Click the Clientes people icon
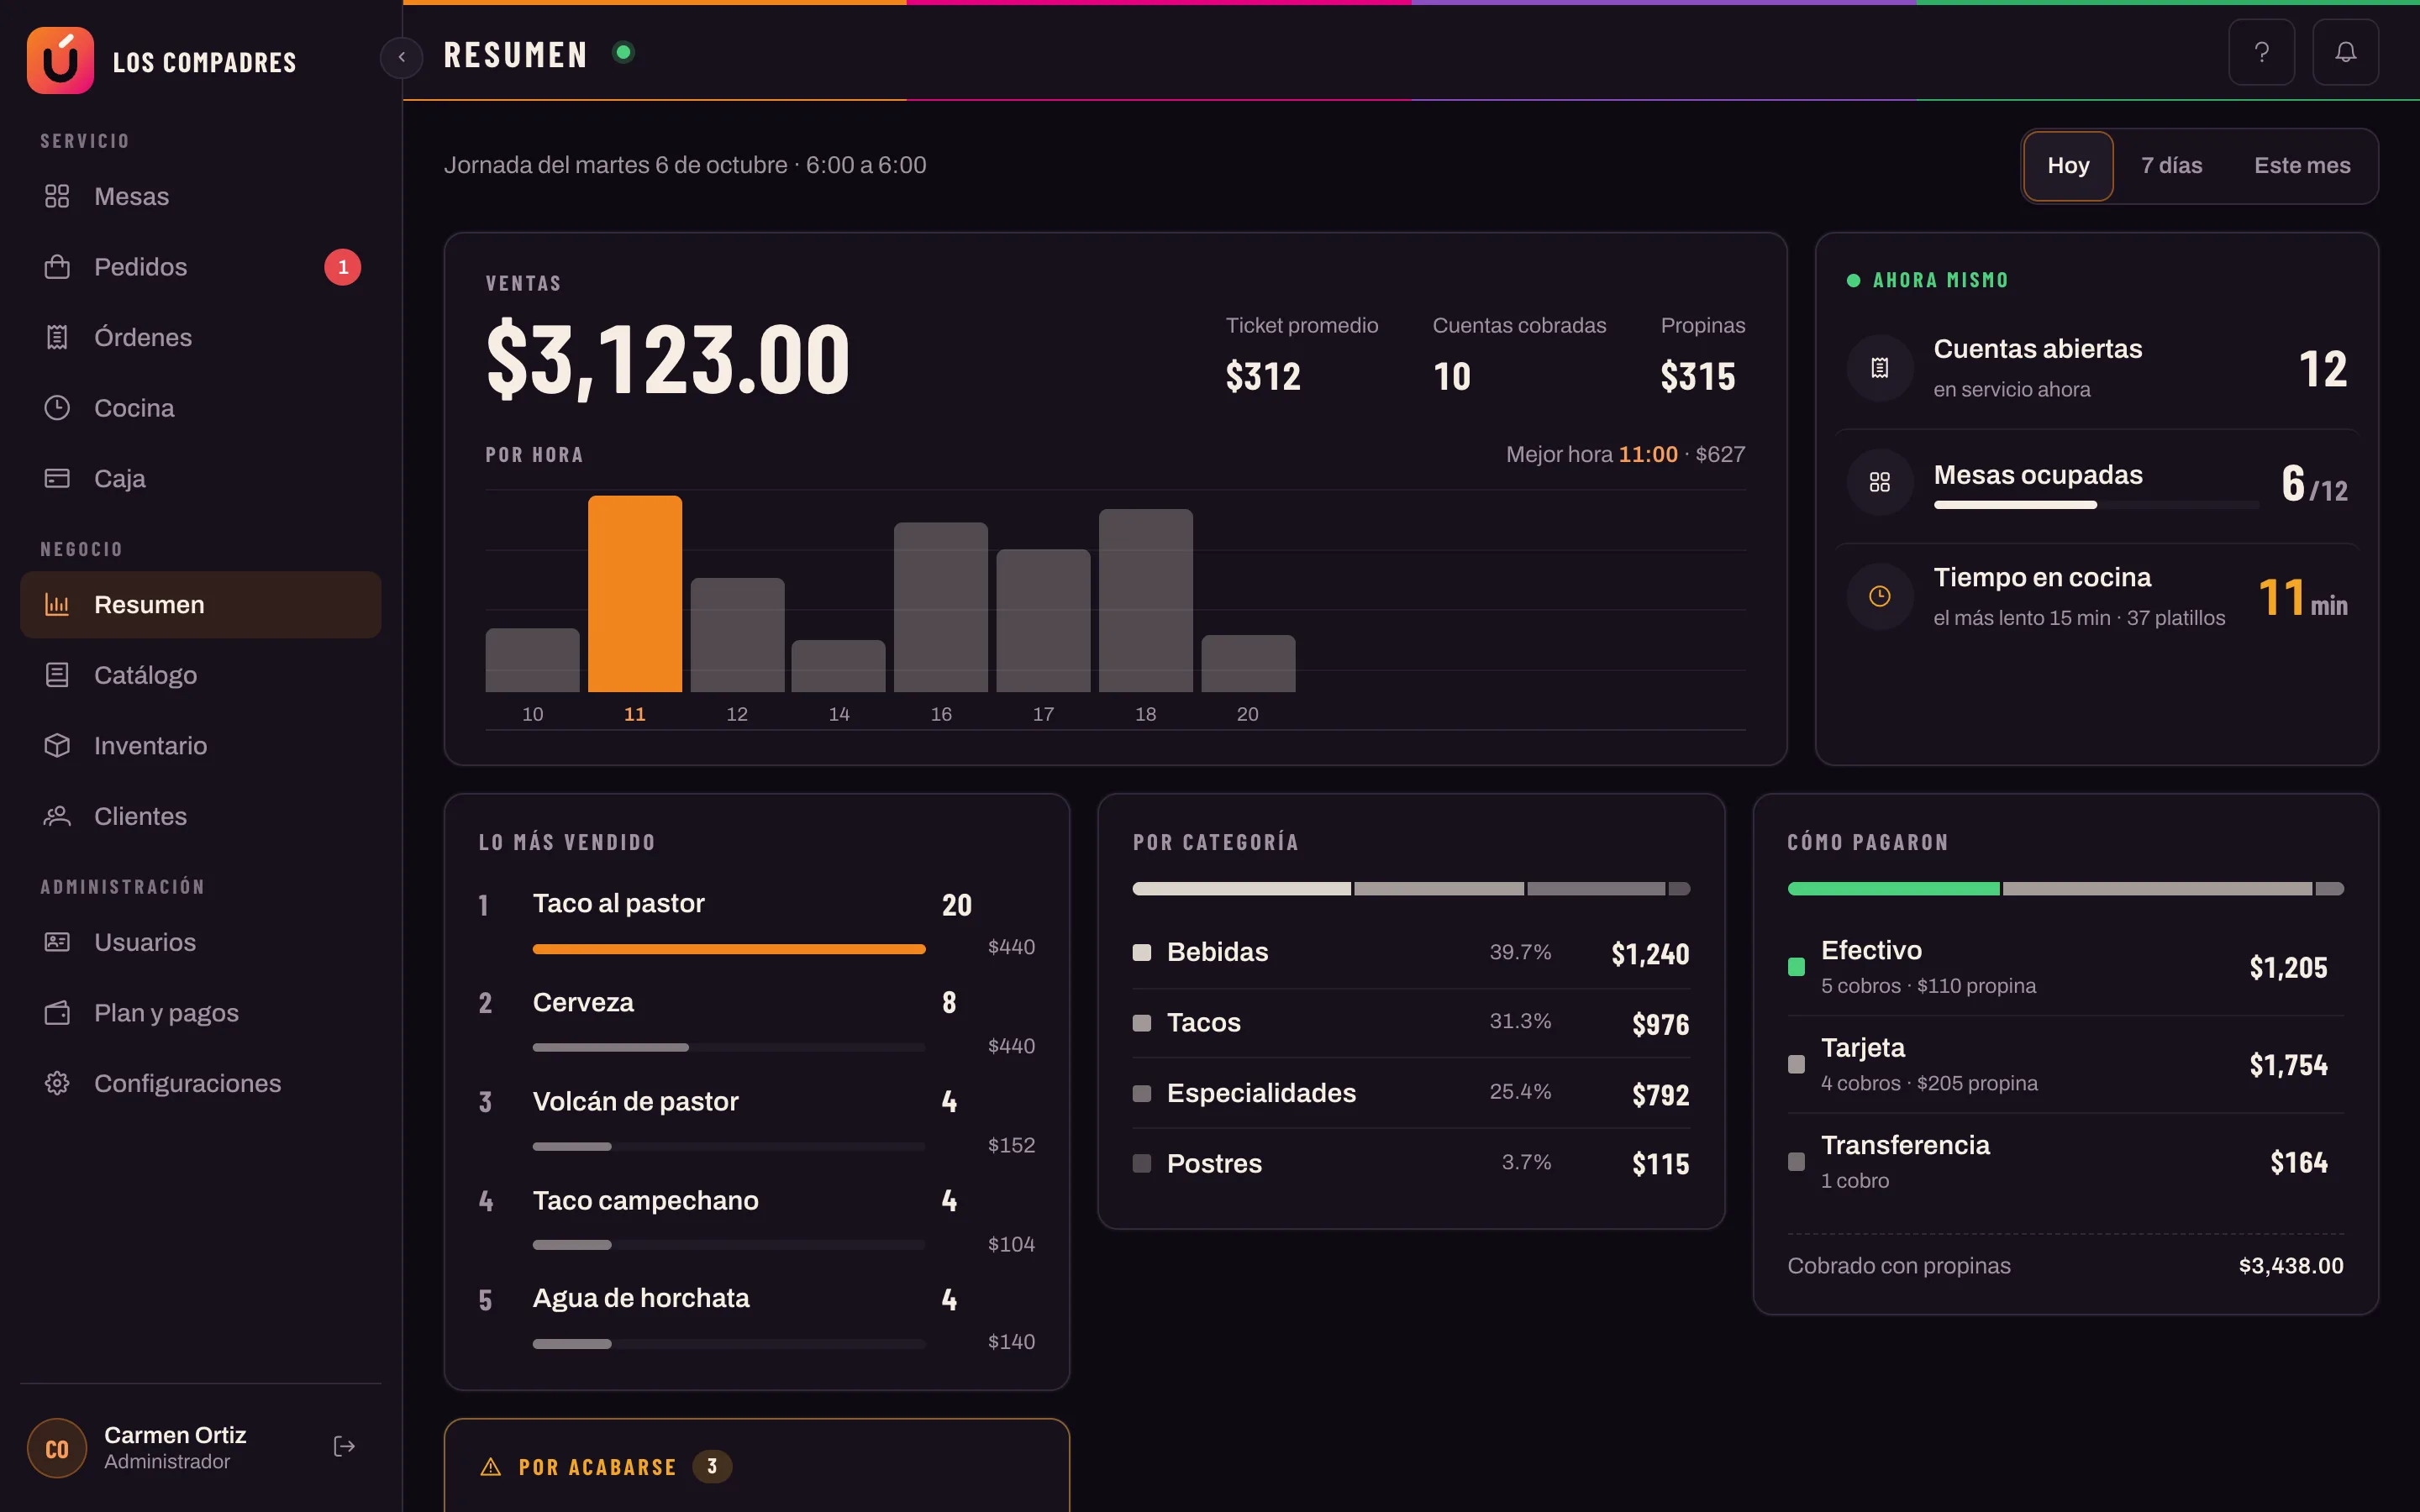This screenshot has width=2420, height=1512. point(57,816)
